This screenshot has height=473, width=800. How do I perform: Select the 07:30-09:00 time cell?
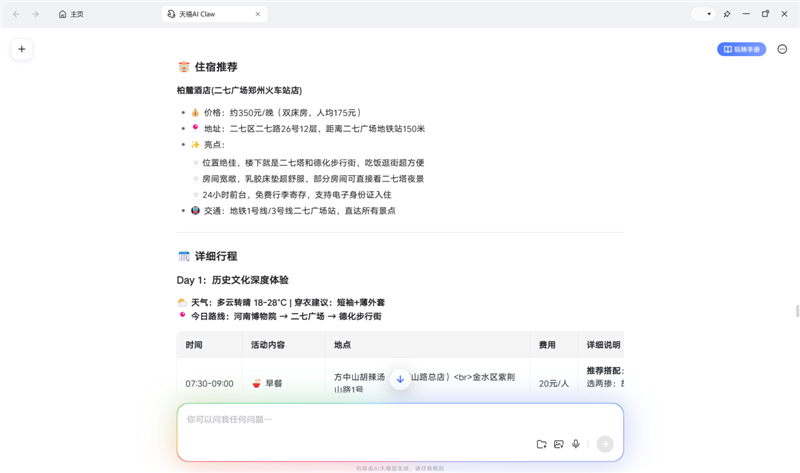[x=209, y=383]
